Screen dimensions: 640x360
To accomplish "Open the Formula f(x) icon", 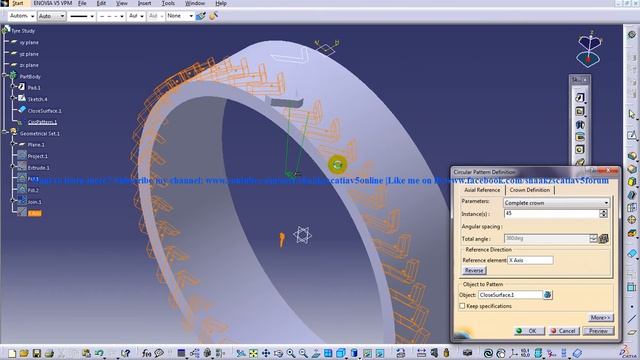I will pos(147,353).
